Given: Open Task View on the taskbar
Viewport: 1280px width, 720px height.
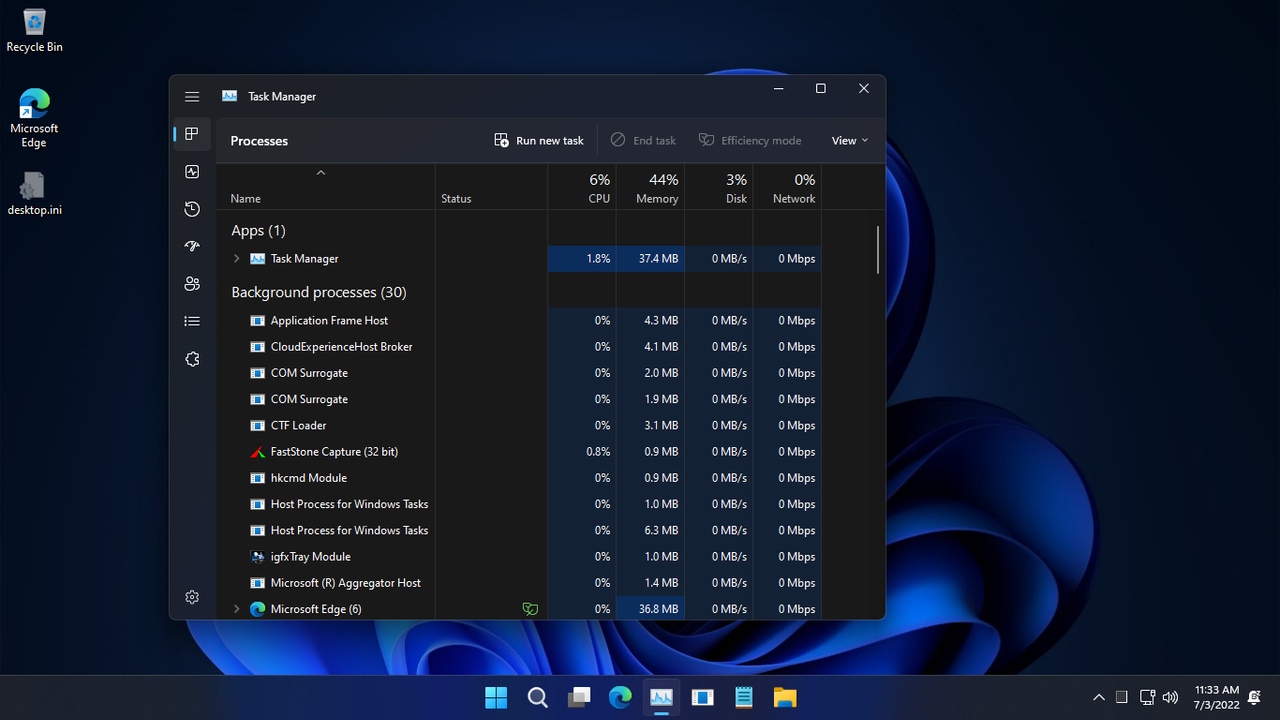Looking at the screenshot, I should 579,697.
